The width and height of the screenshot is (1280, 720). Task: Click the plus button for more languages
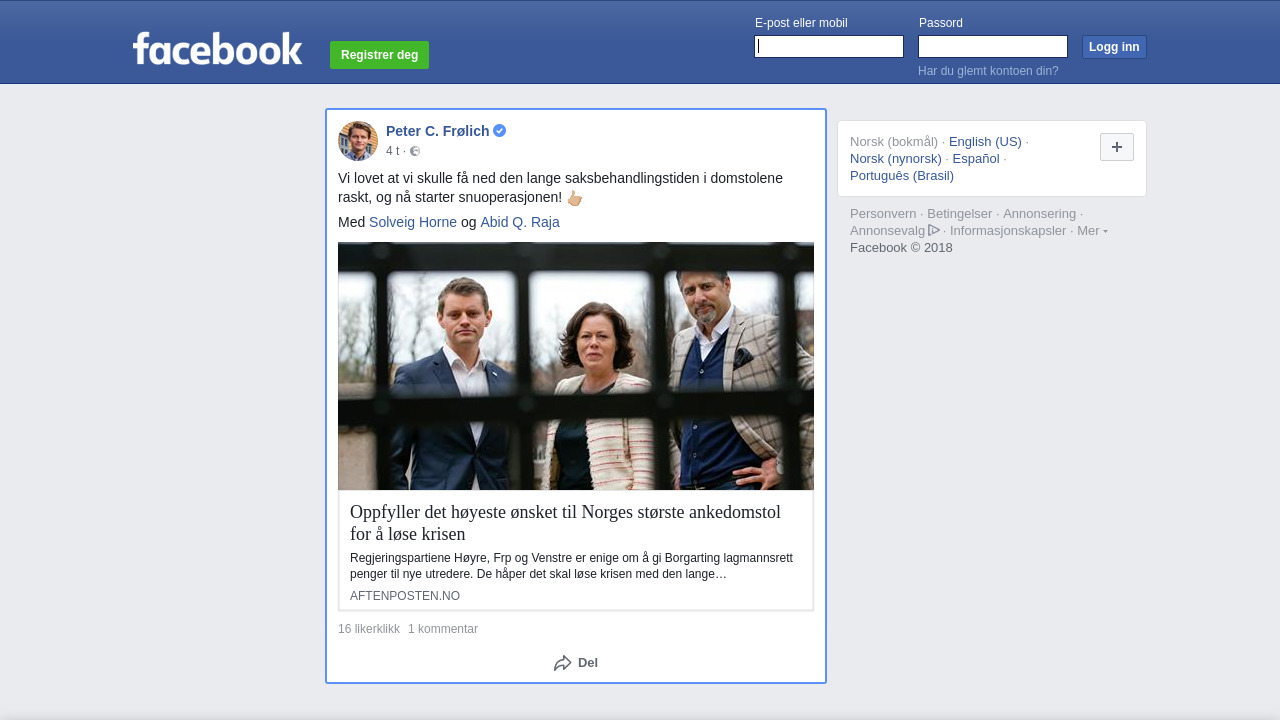1116,147
